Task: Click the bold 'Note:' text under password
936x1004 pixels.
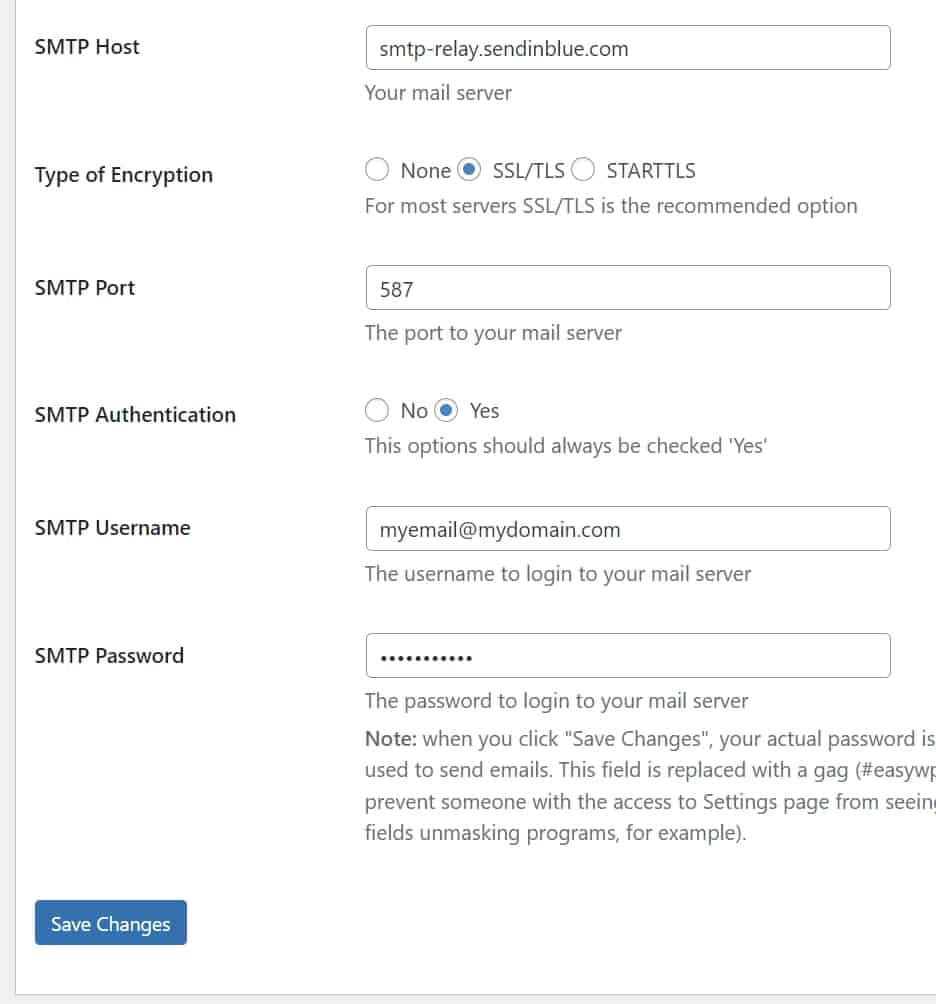Action: pyautogui.click(x=391, y=739)
